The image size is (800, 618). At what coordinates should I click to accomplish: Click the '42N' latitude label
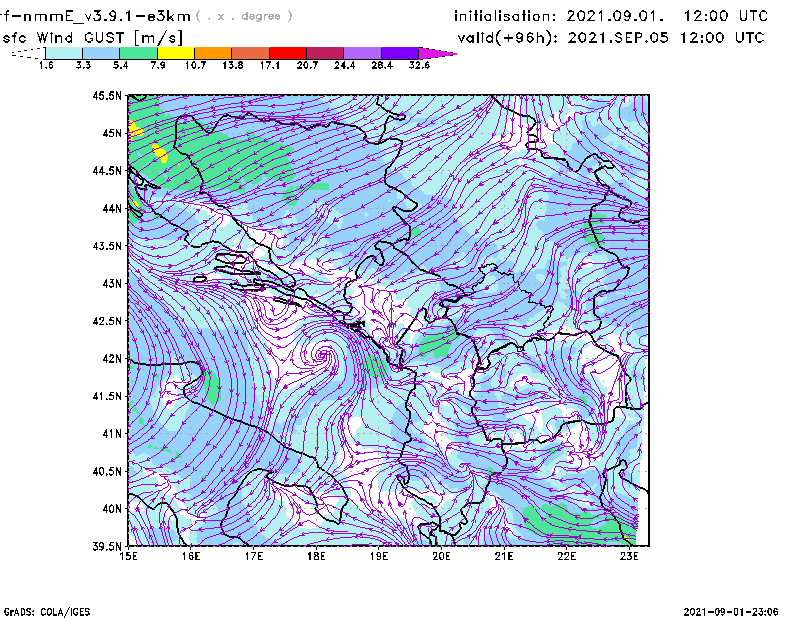[x=112, y=359]
